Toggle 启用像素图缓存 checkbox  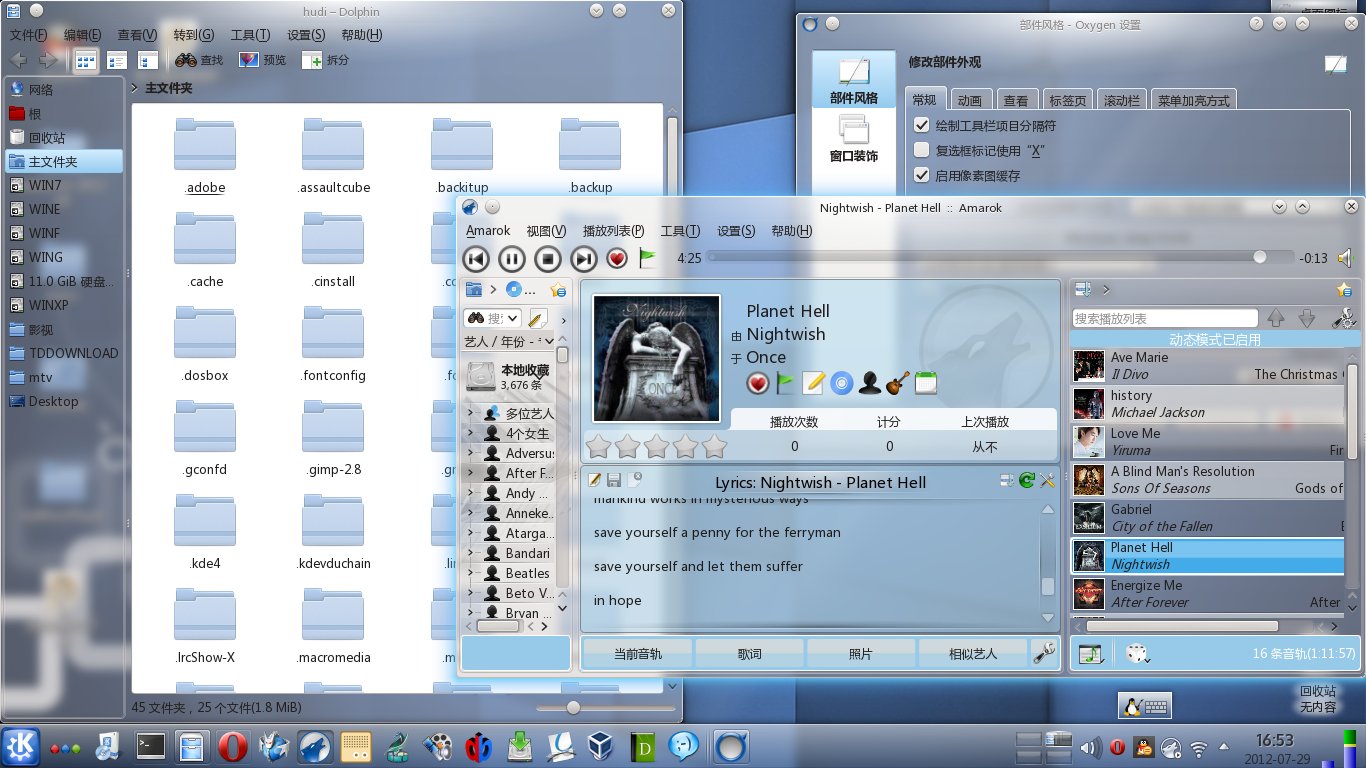(x=922, y=175)
